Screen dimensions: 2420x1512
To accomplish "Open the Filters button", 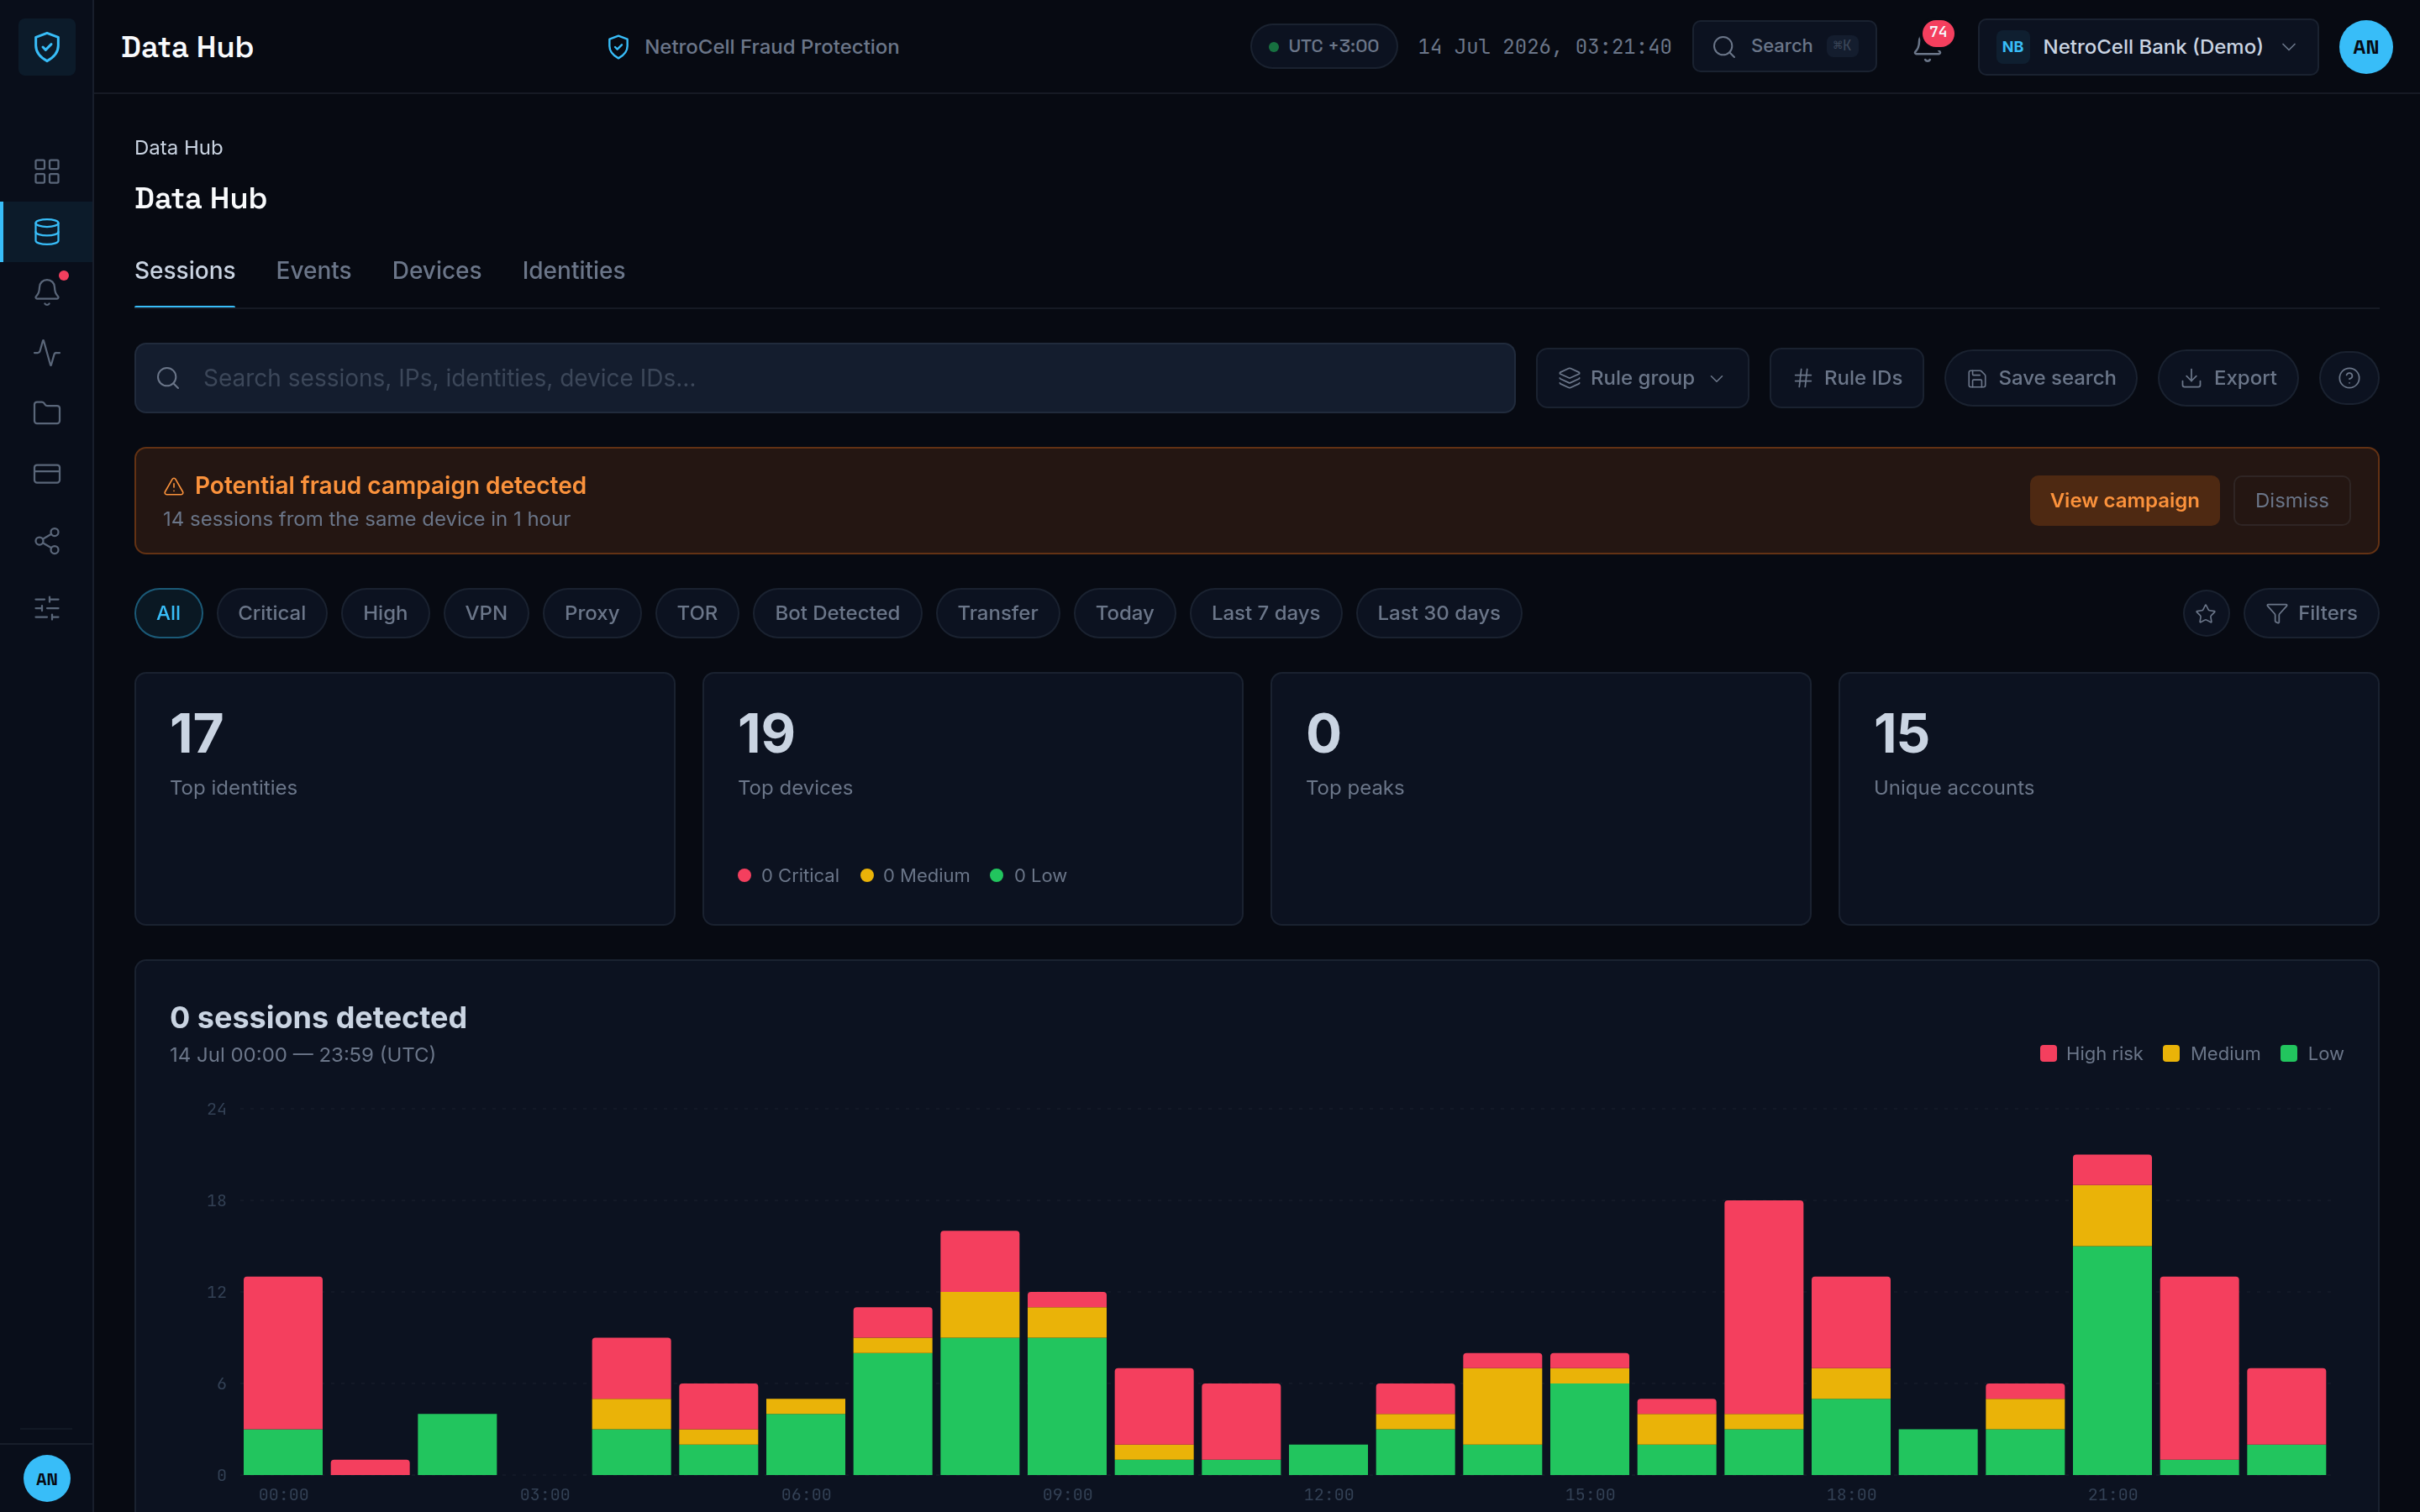I will tap(2310, 613).
